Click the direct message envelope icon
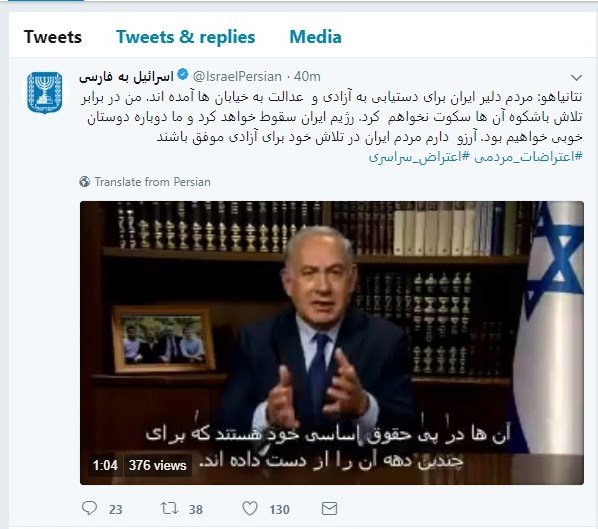Screen dimensions: 598x529 330,509
